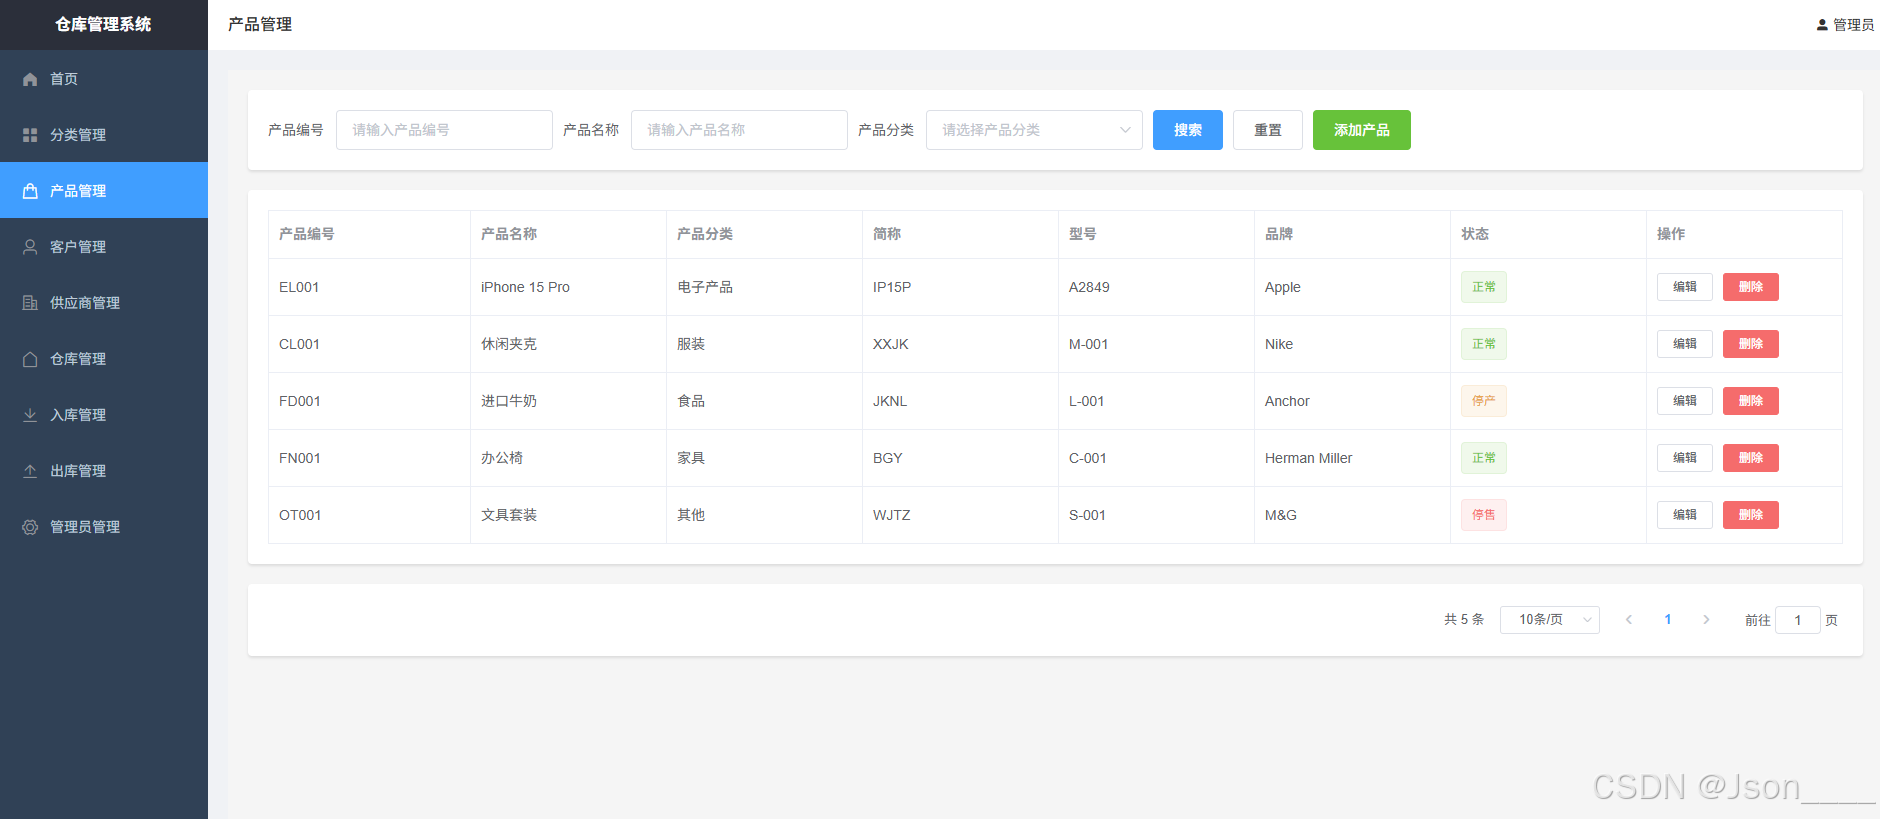Open the 10条/页 page size dropdown
Viewport: 1880px width, 819px height.
click(x=1550, y=620)
